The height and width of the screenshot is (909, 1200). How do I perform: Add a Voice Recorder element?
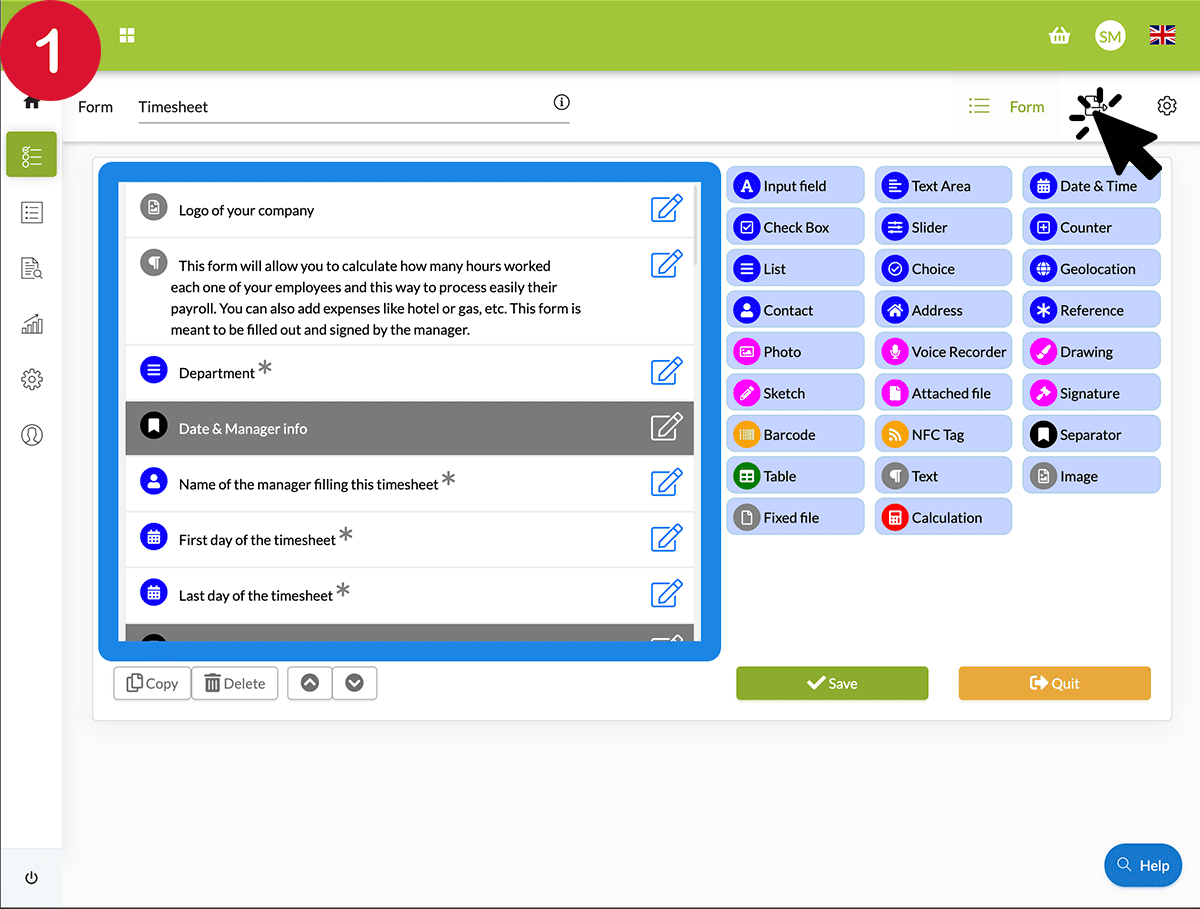point(943,352)
